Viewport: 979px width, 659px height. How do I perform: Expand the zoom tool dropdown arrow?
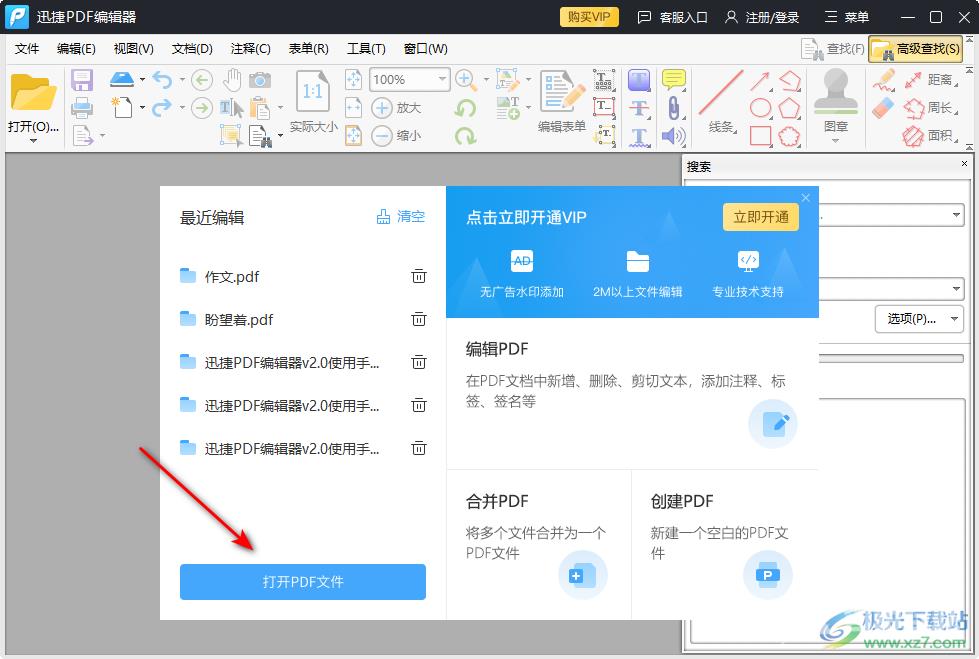point(486,80)
